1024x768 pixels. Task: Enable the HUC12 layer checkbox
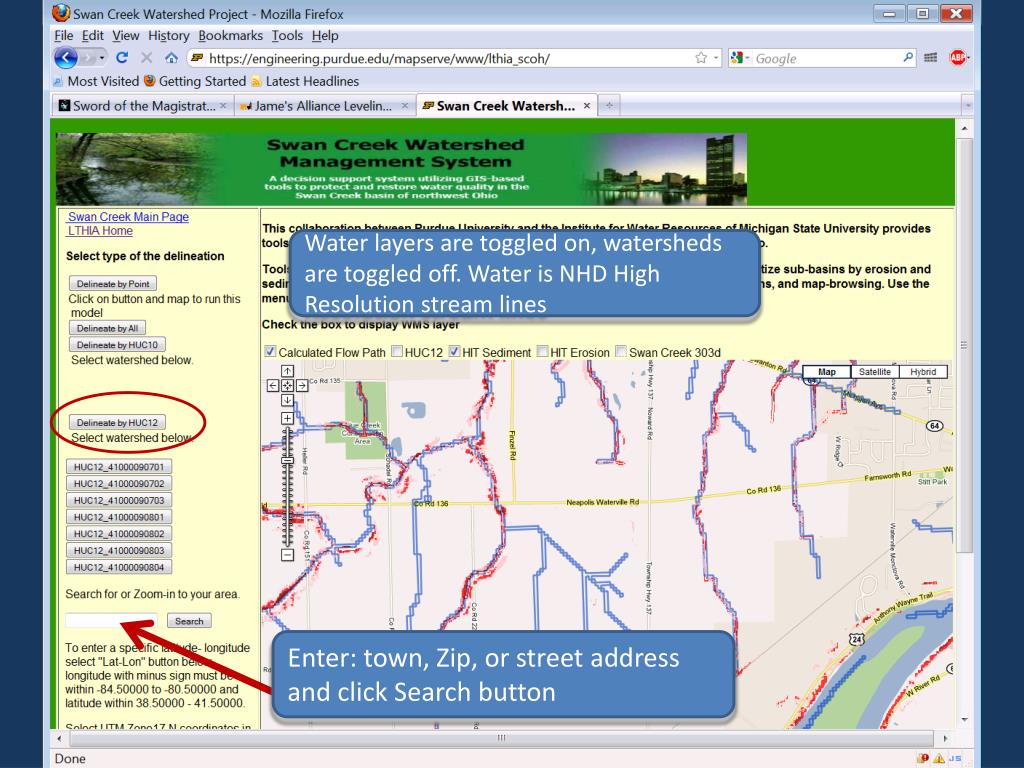396,351
